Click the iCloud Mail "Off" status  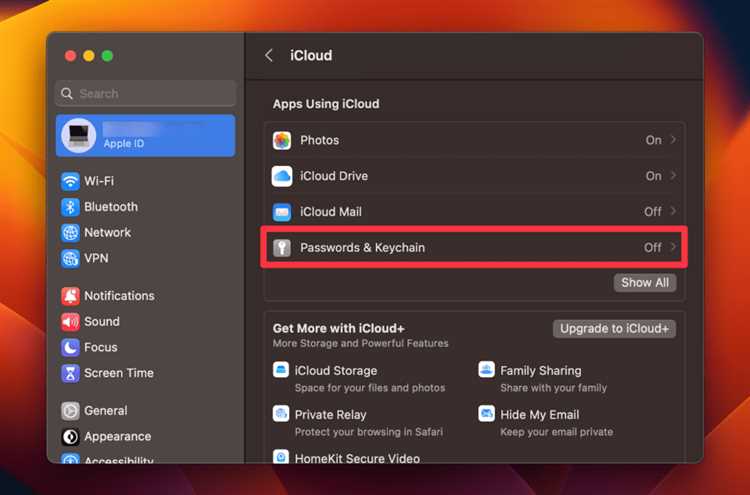click(653, 211)
